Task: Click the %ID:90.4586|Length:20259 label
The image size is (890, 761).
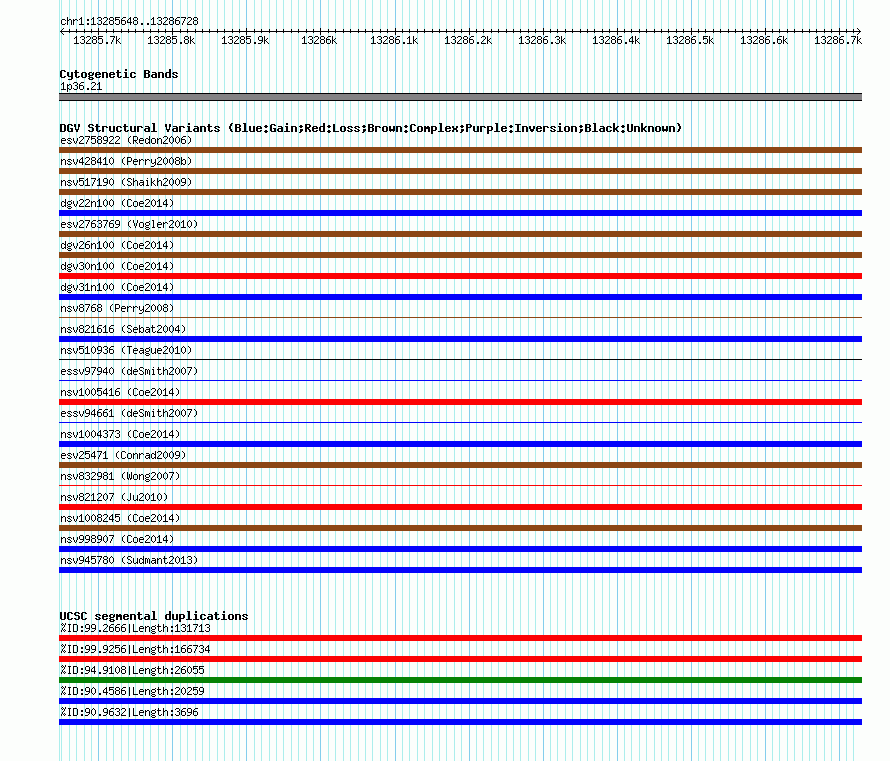Action: click(x=132, y=691)
